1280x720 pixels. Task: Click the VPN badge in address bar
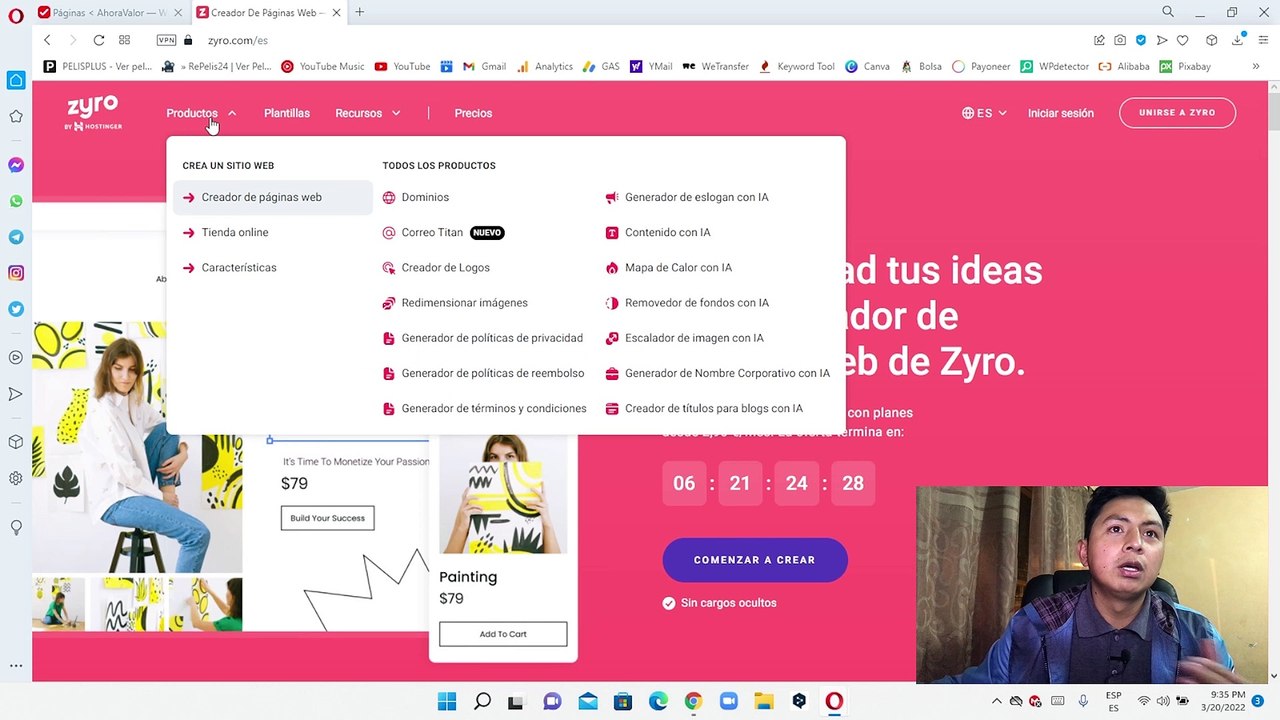166,40
